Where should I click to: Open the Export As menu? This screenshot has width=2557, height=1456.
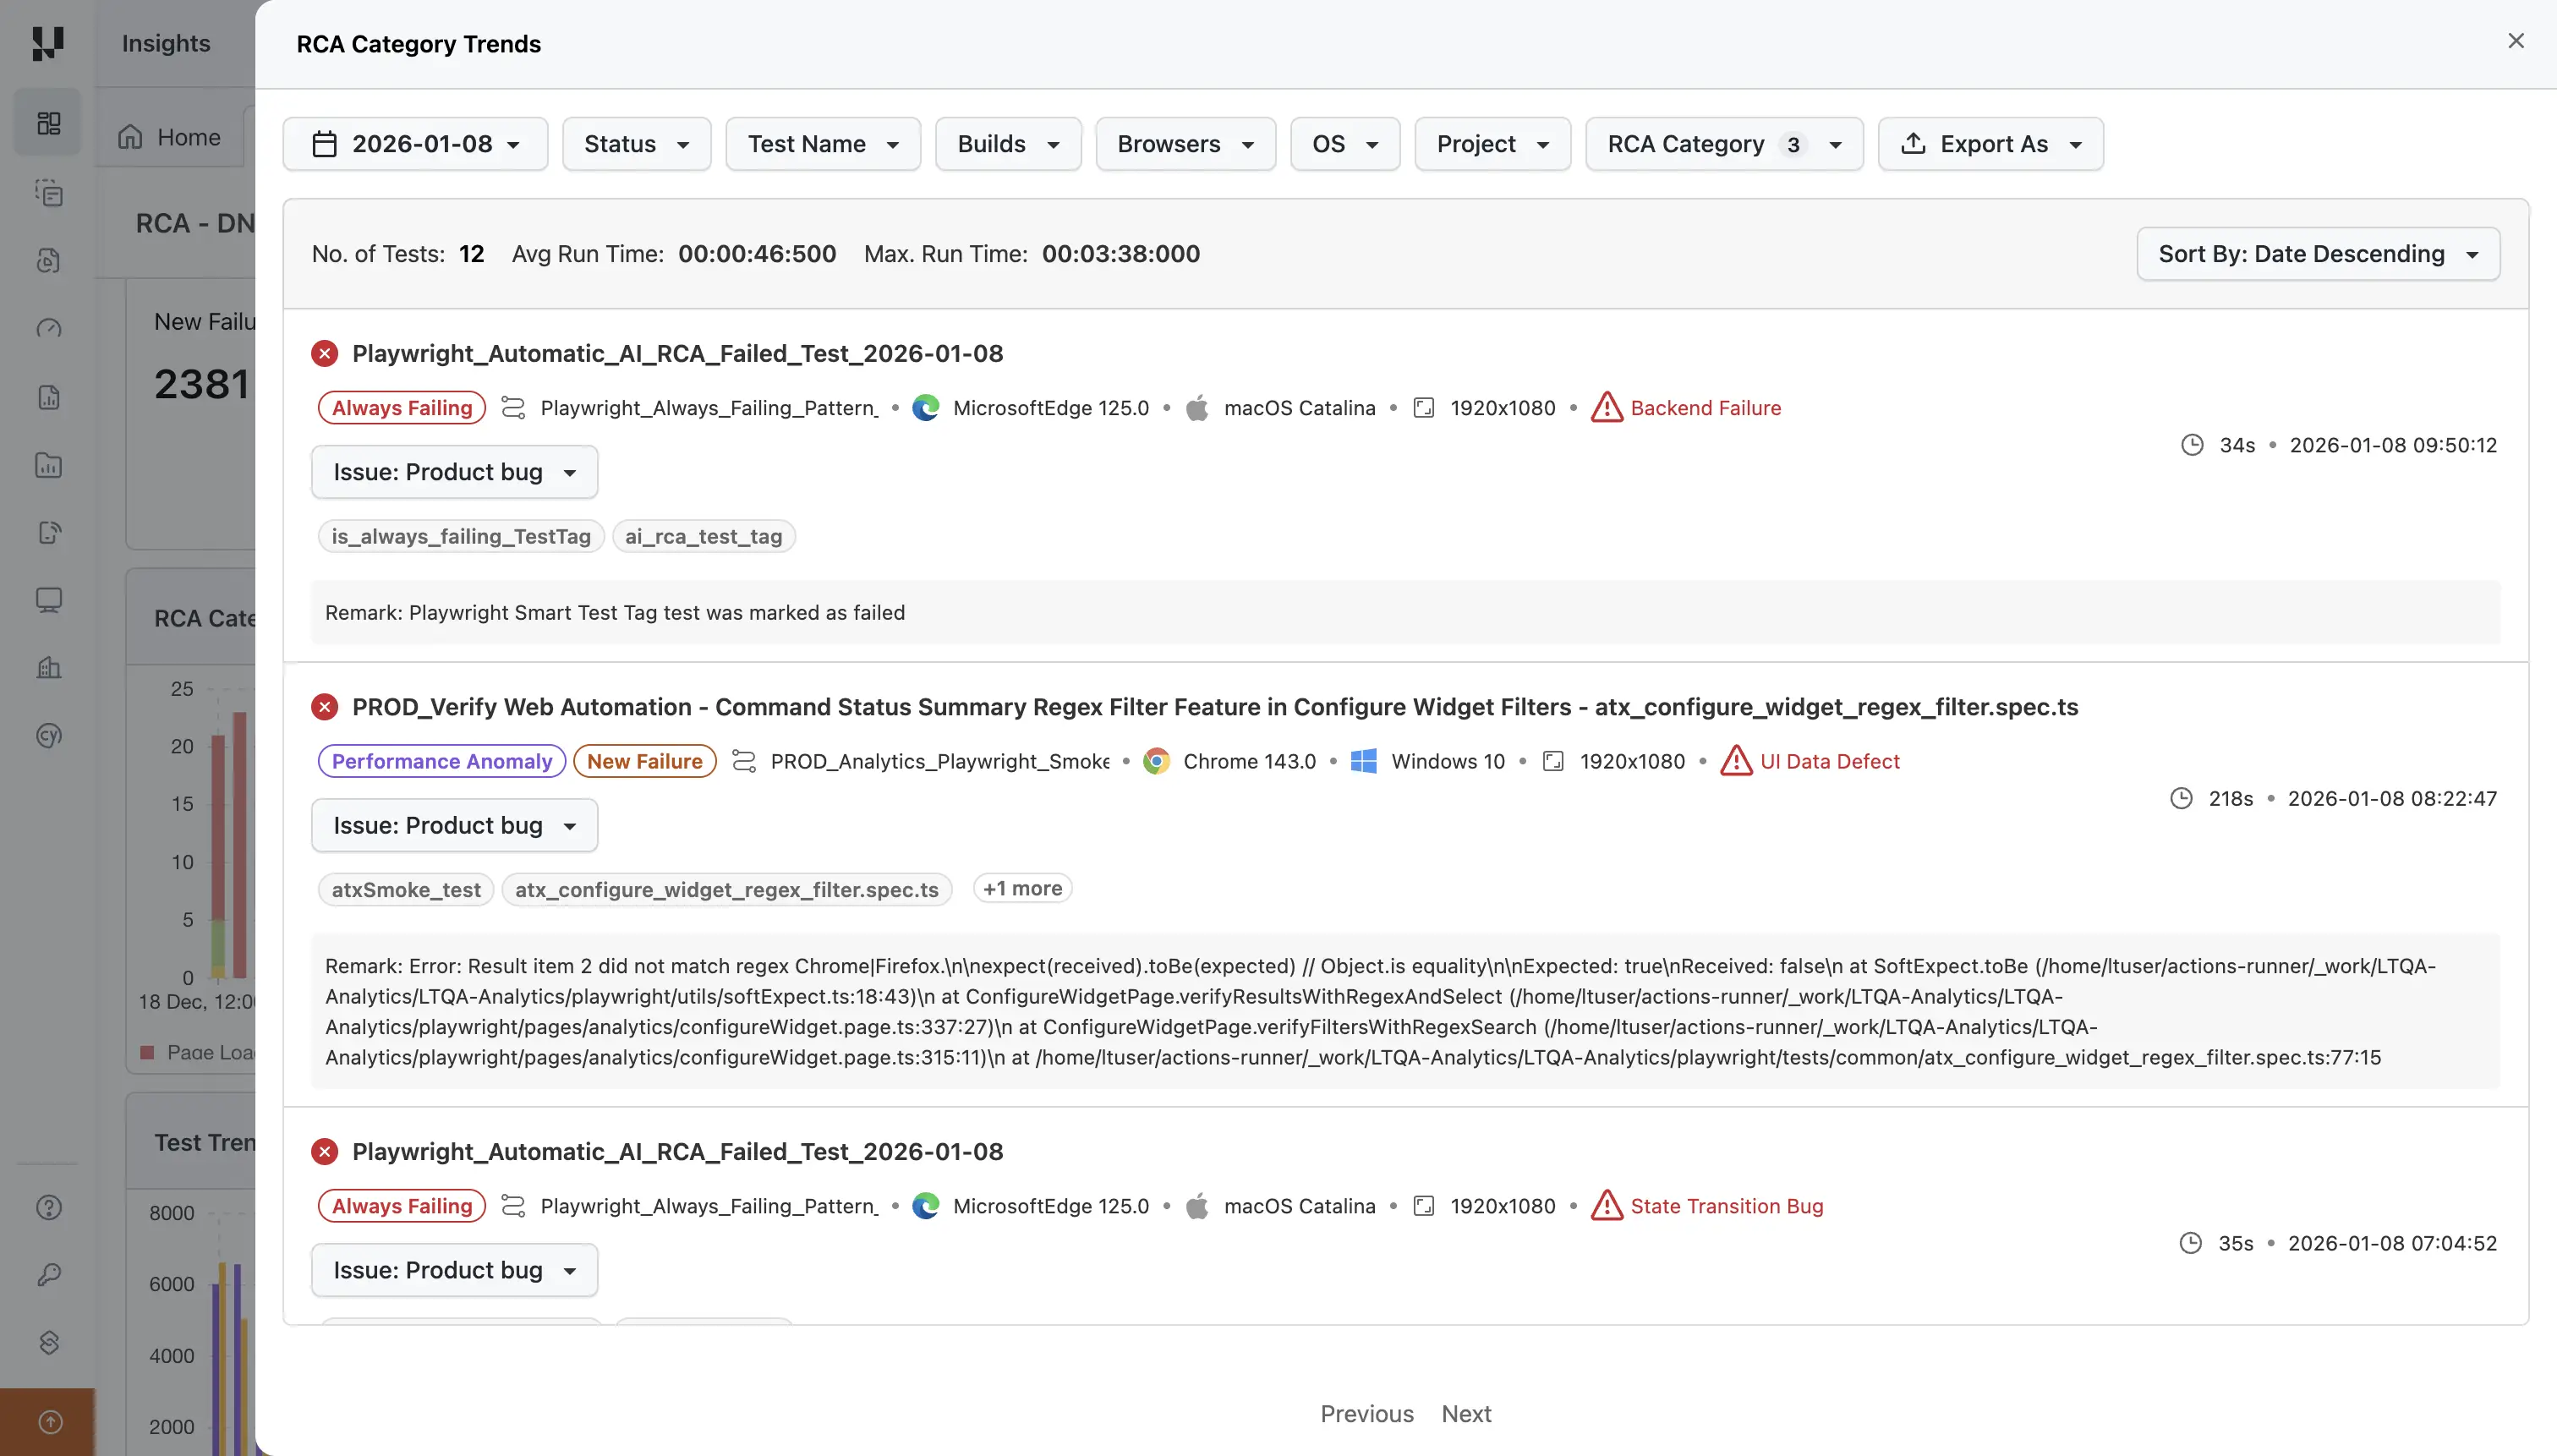pyautogui.click(x=1990, y=144)
